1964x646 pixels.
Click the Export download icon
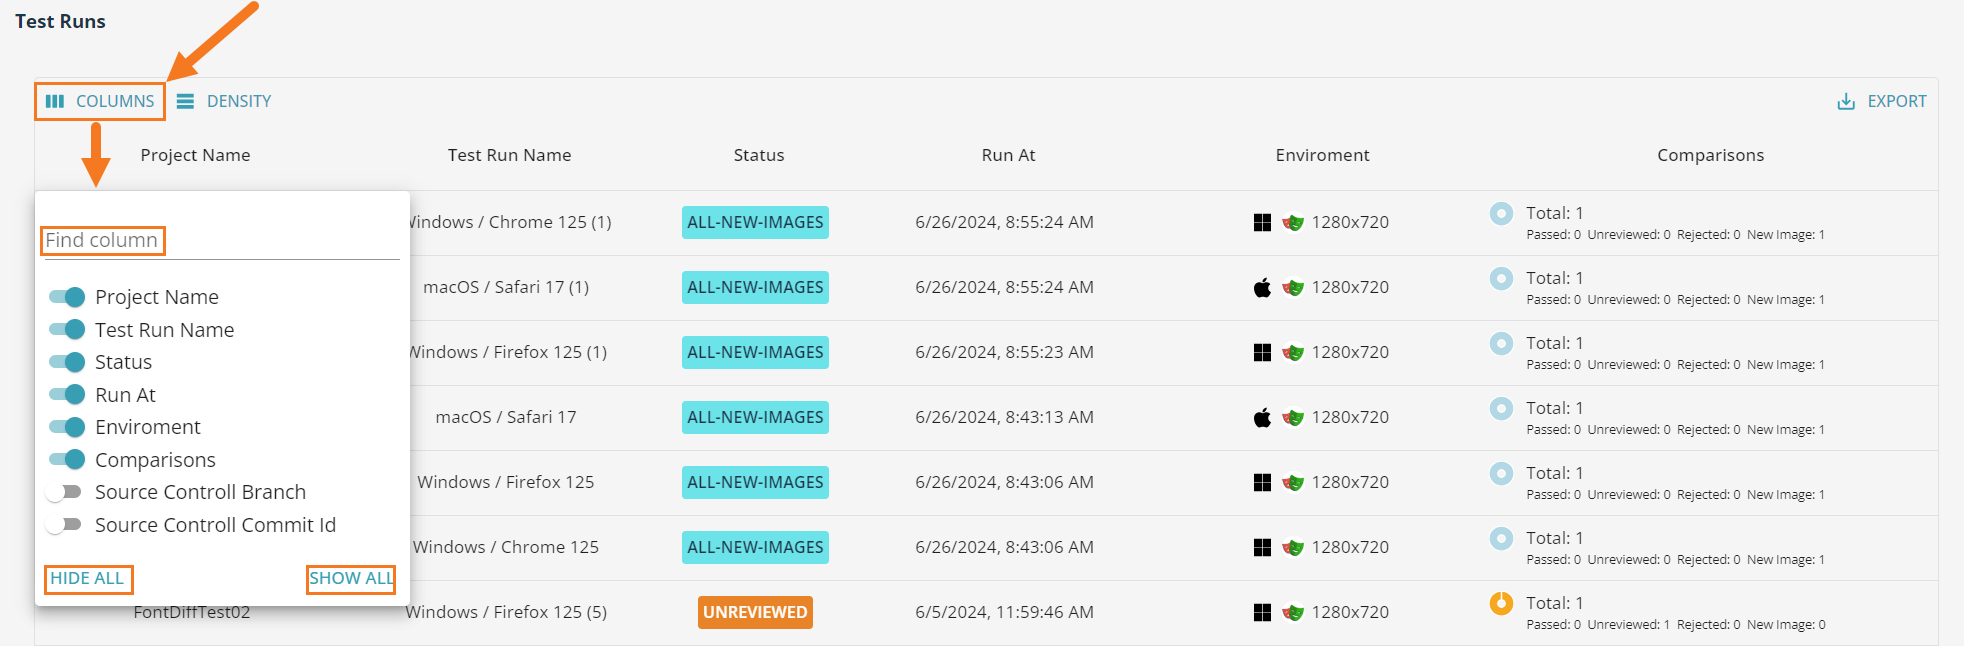click(x=1845, y=102)
